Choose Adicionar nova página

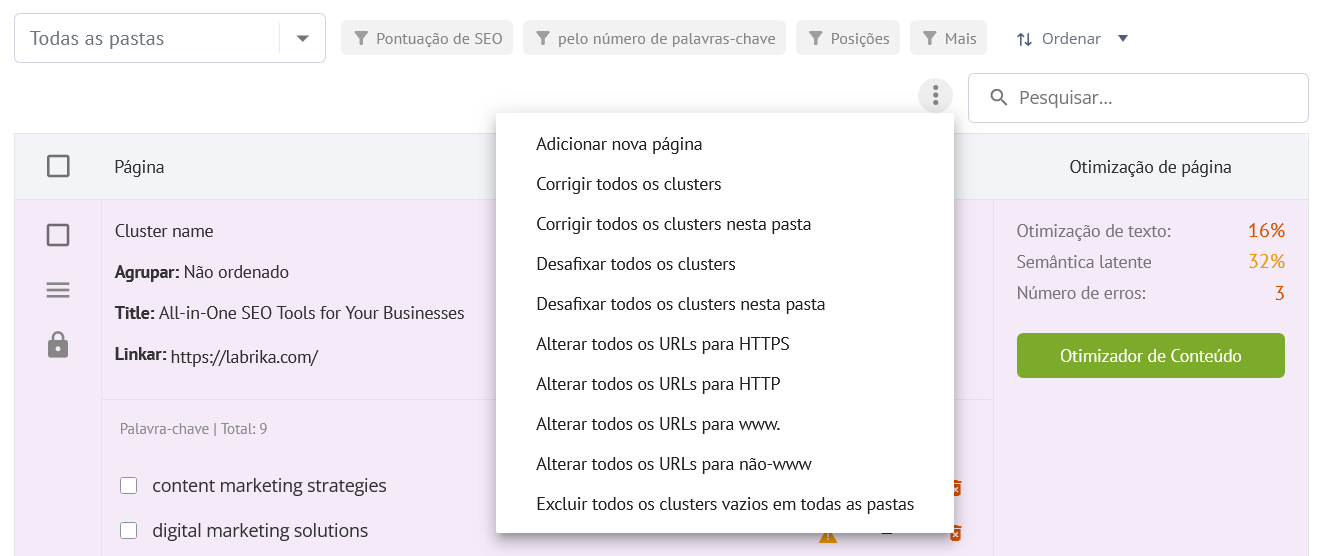[725, 144]
